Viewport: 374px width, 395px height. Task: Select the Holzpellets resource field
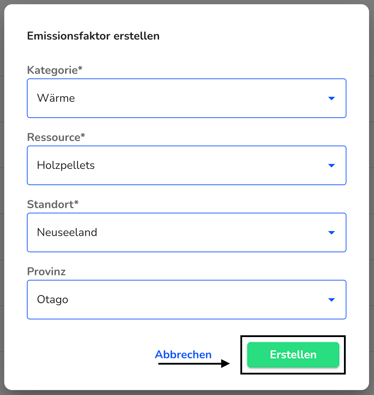[x=187, y=165]
